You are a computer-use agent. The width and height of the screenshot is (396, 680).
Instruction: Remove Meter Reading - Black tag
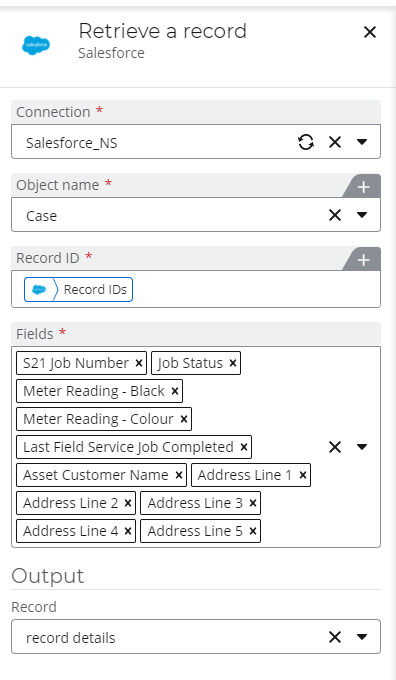[x=175, y=391]
